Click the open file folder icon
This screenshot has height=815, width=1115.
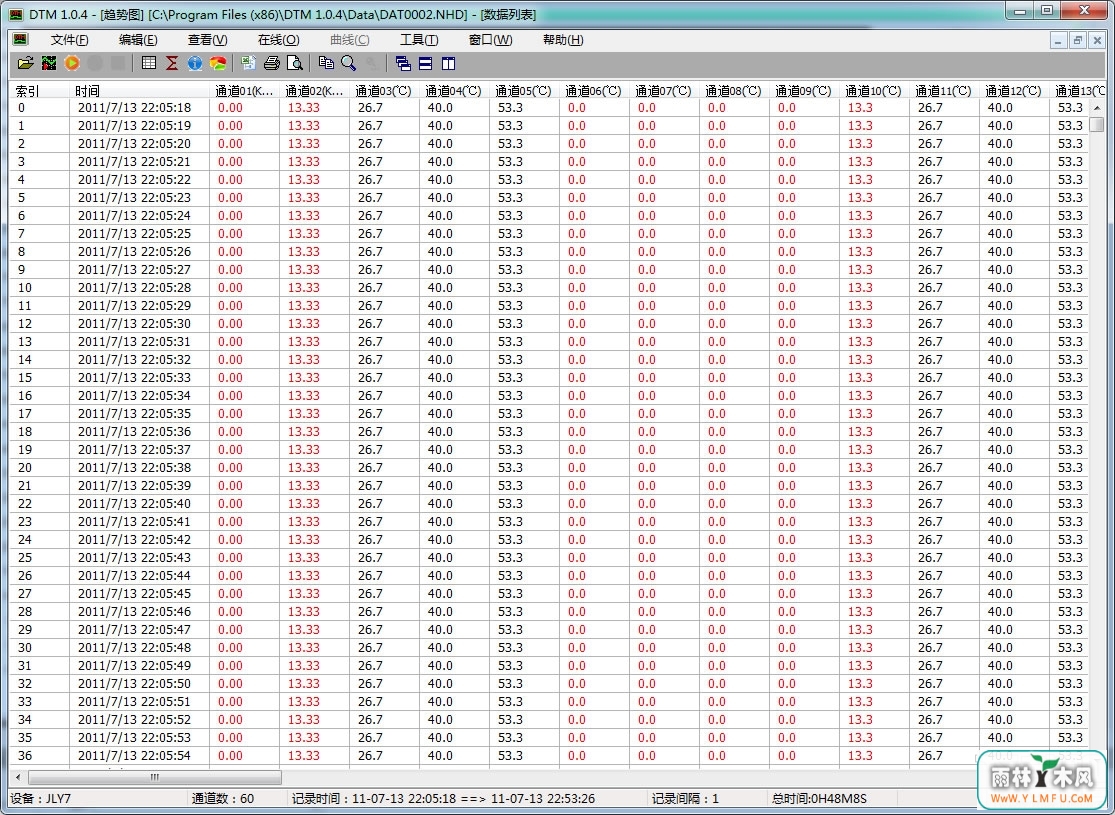click(x=26, y=63)
